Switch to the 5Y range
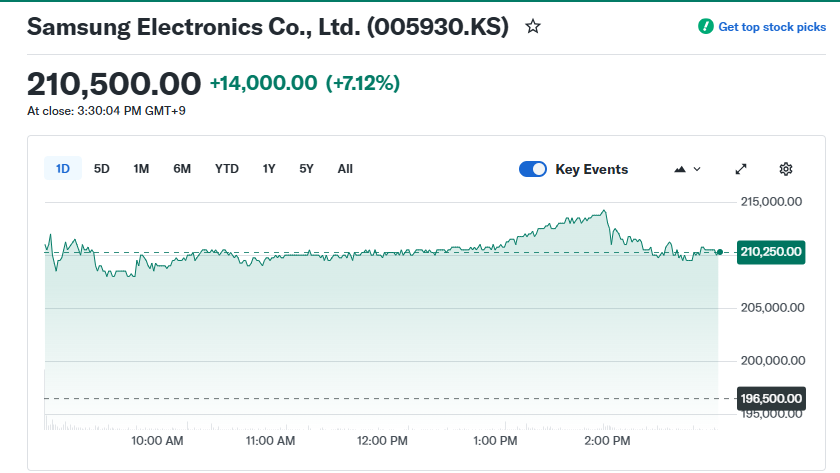This screenshot has height=473, width=840. pyautogui.click(x=306, y=169)
